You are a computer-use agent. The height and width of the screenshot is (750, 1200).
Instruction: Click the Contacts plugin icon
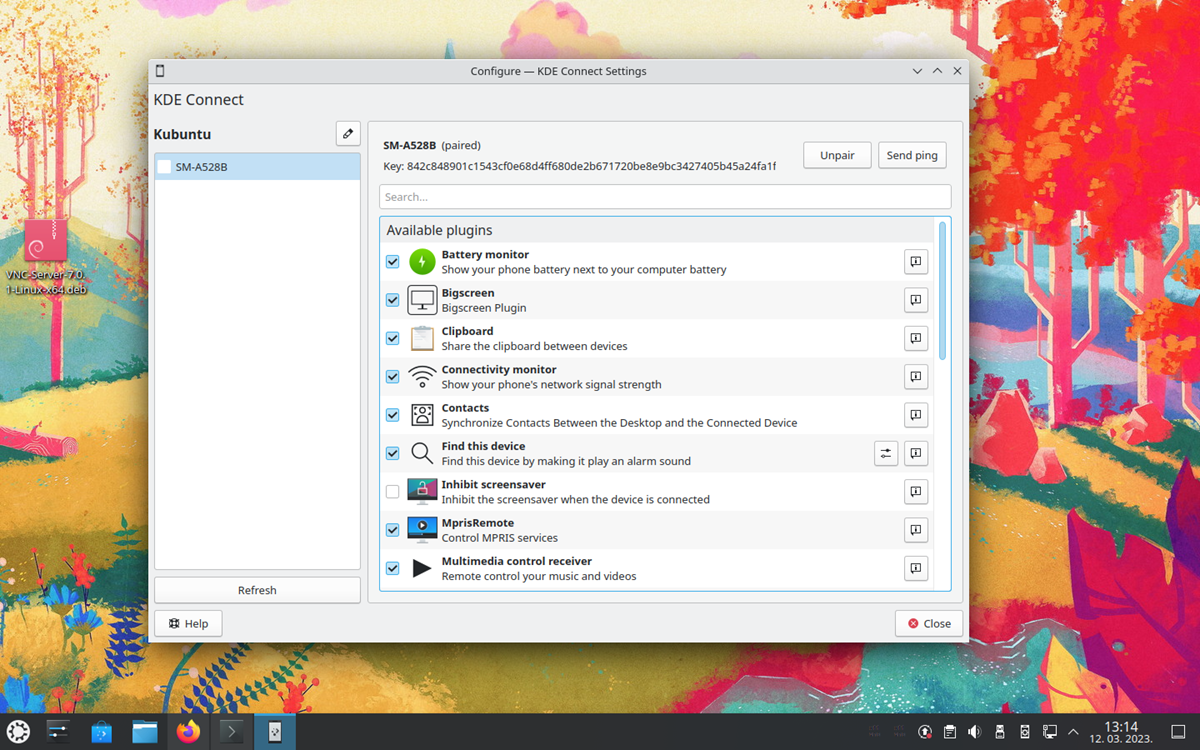click(422, 415)
